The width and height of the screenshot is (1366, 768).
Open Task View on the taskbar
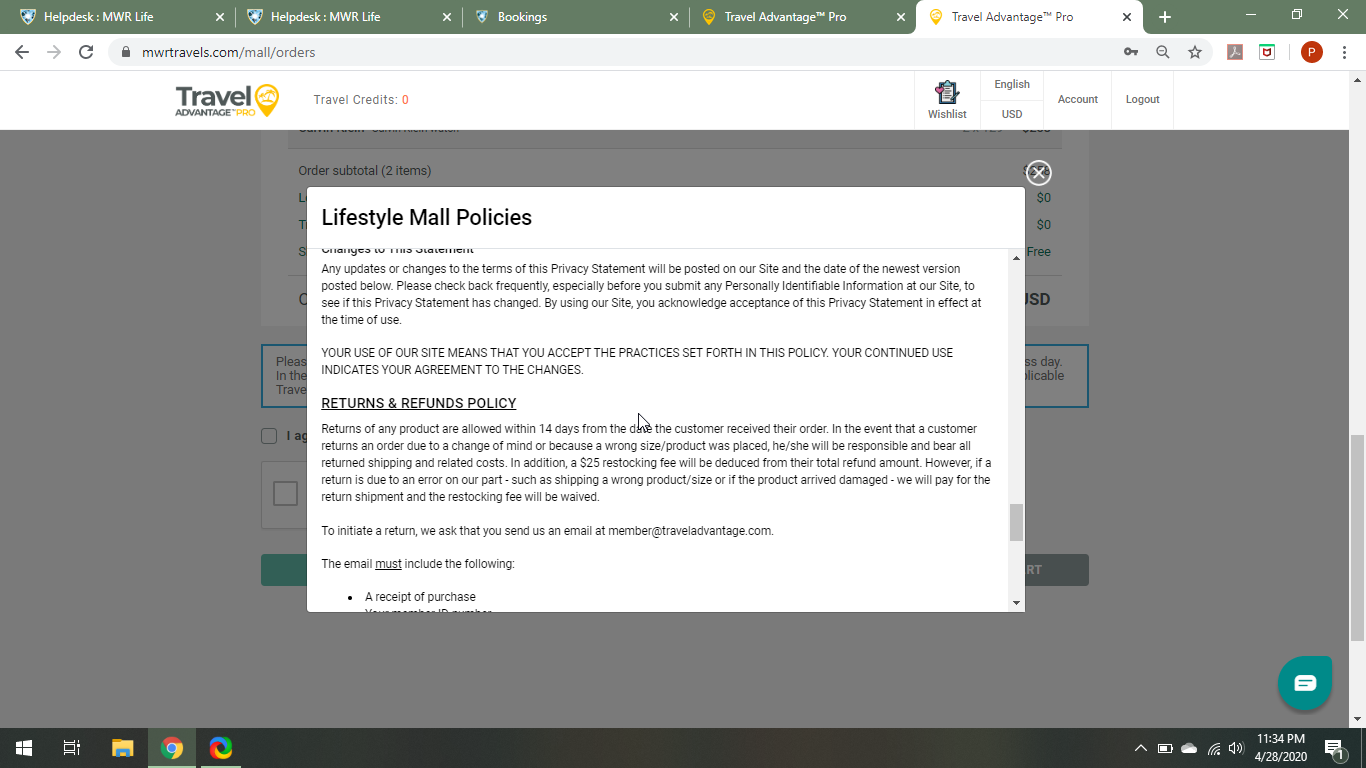[x=72, y=748]
